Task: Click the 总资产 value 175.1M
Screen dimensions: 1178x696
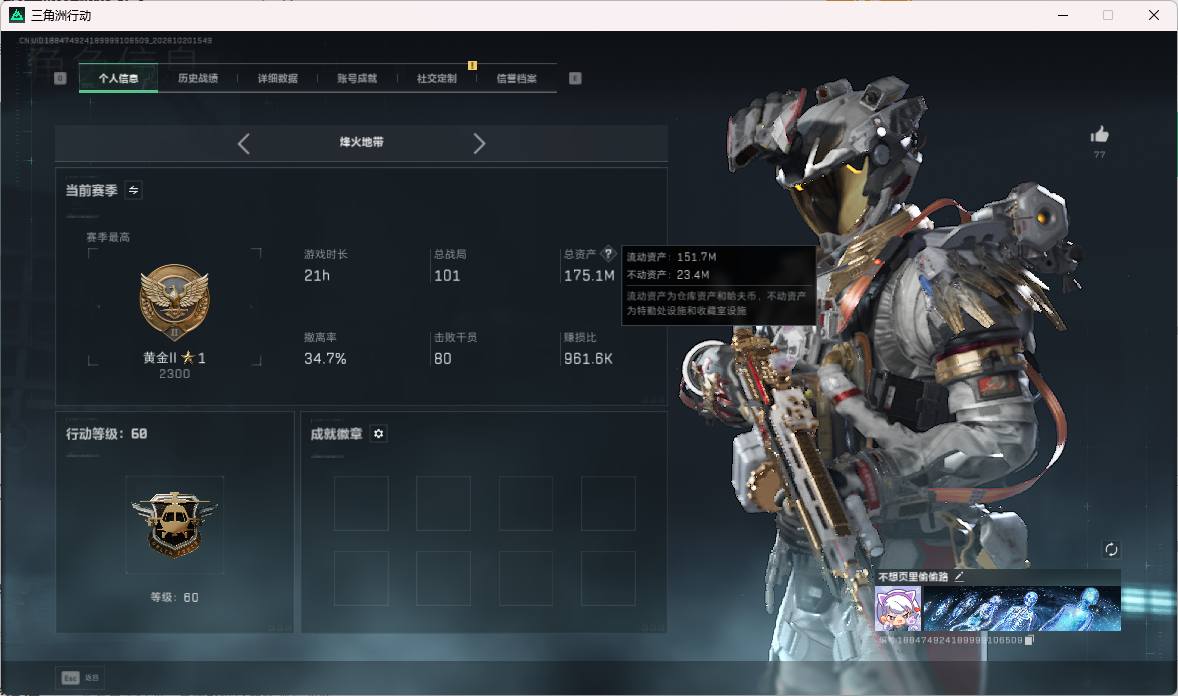Action: [589, 276]
